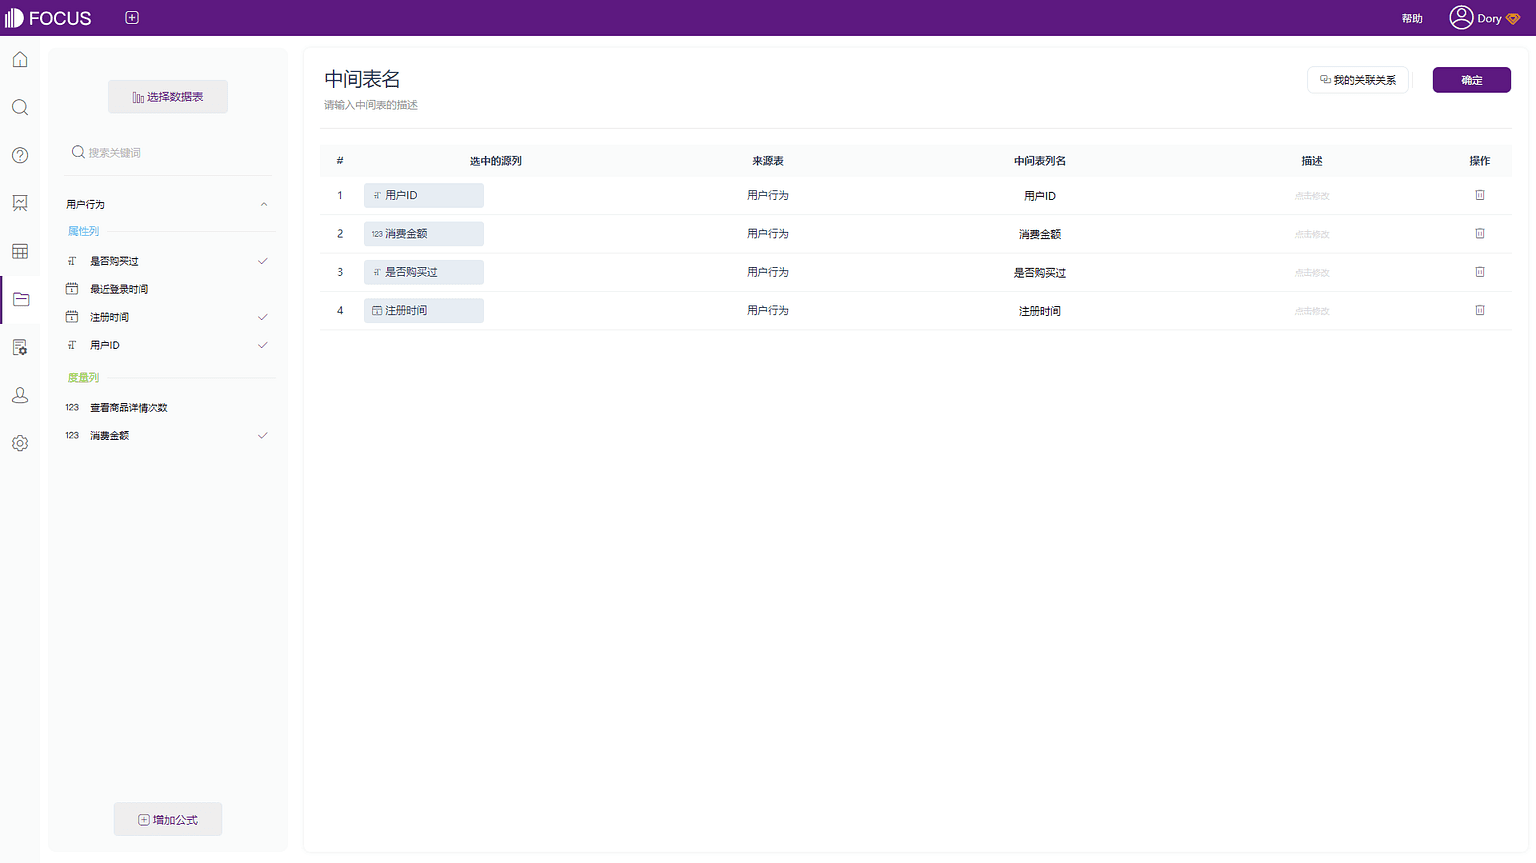The image size is (1536, 863).
Task: Click the 度量列 section label
Action: tap(83, 378)
